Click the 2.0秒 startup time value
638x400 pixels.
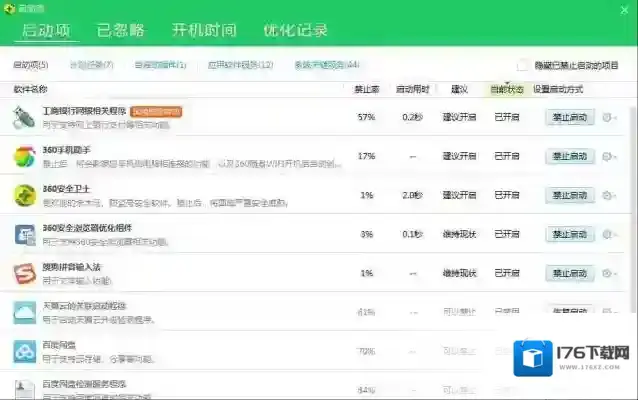(413, 195)
